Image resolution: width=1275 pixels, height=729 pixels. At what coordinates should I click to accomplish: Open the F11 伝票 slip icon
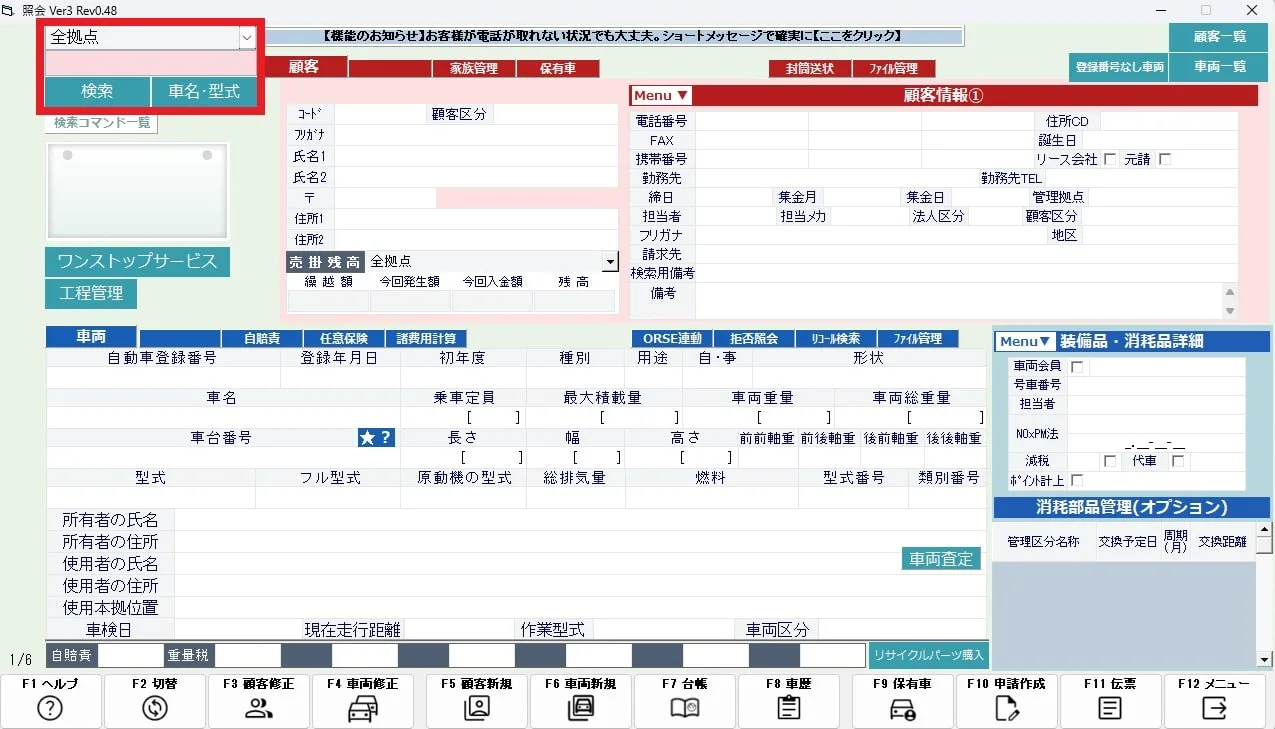(x=1109, y=708)
